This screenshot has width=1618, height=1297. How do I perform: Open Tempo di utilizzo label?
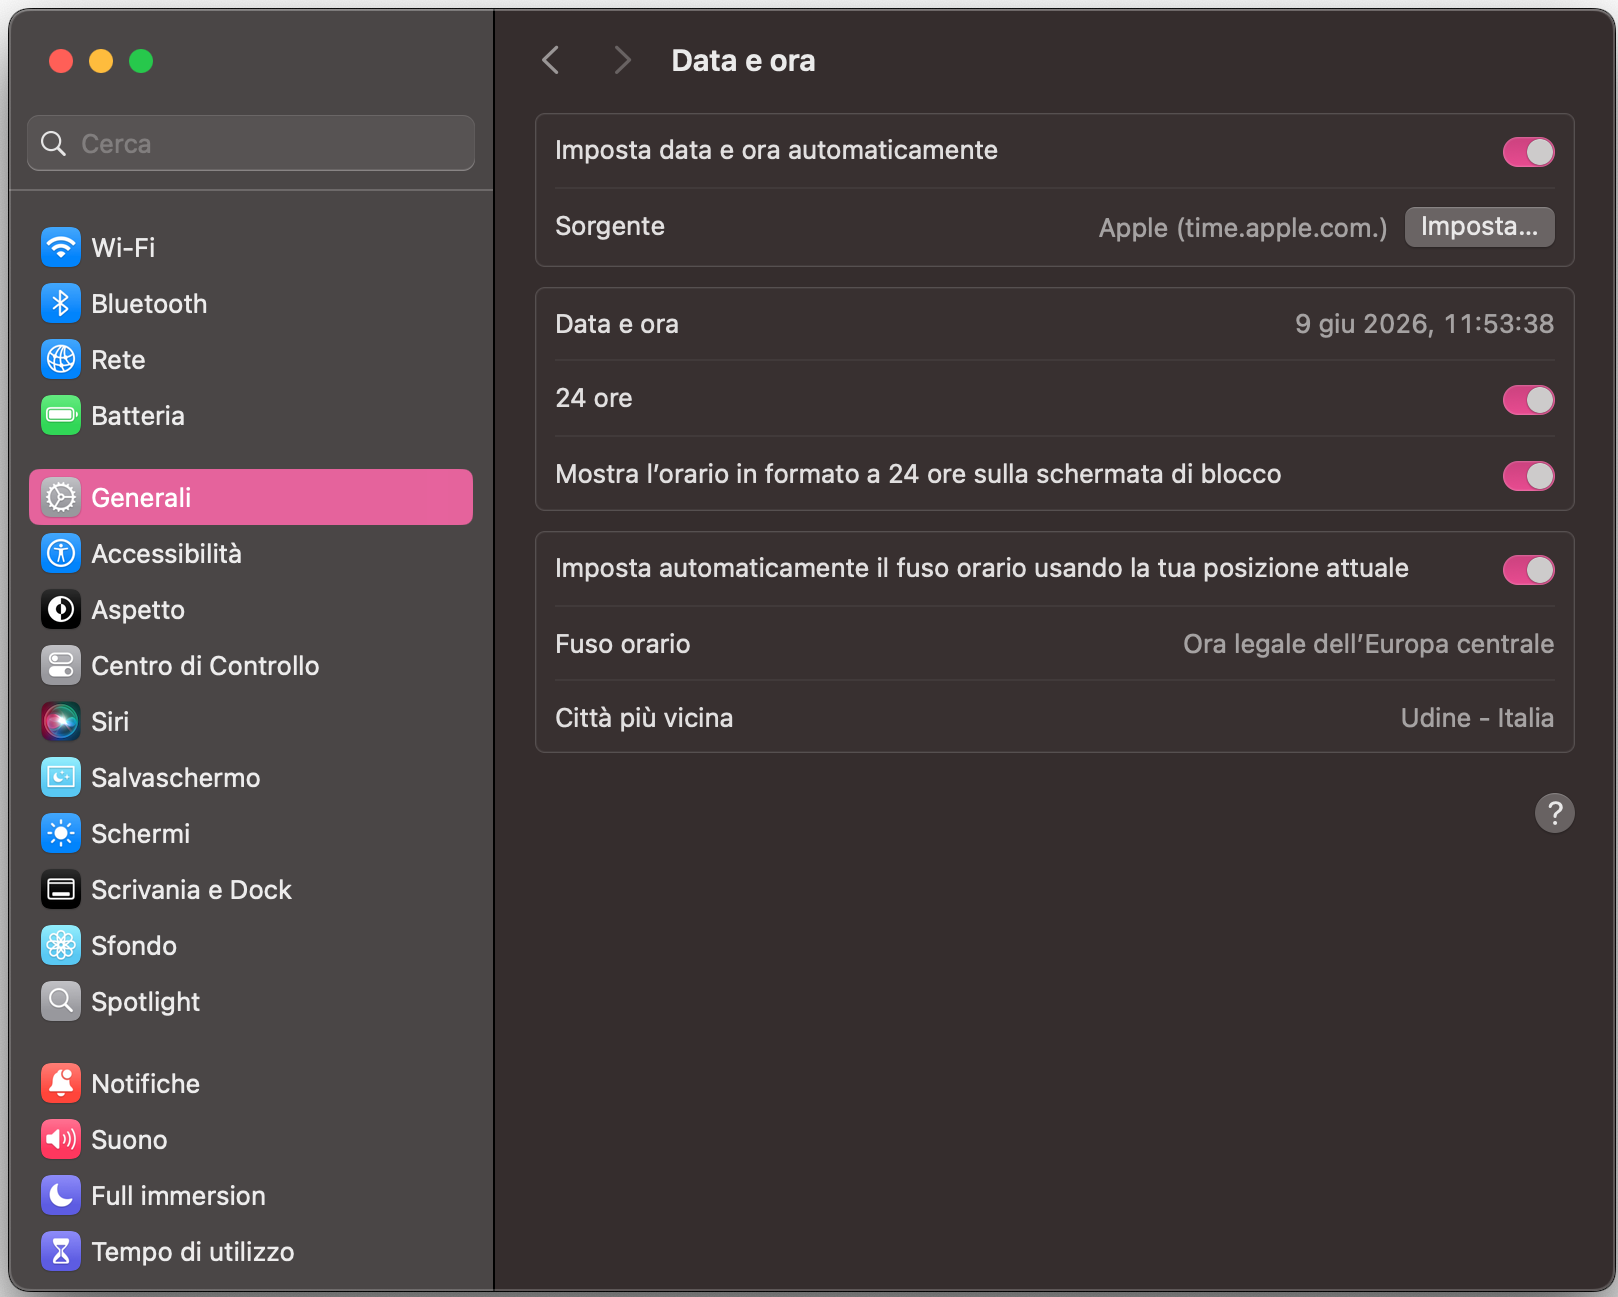tap(192, 1252)
